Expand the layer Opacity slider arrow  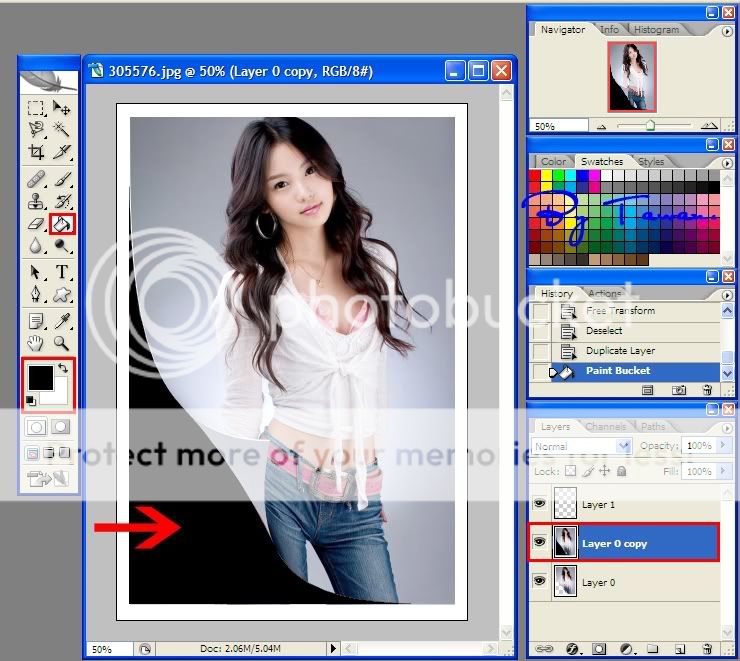coord(721,446)
